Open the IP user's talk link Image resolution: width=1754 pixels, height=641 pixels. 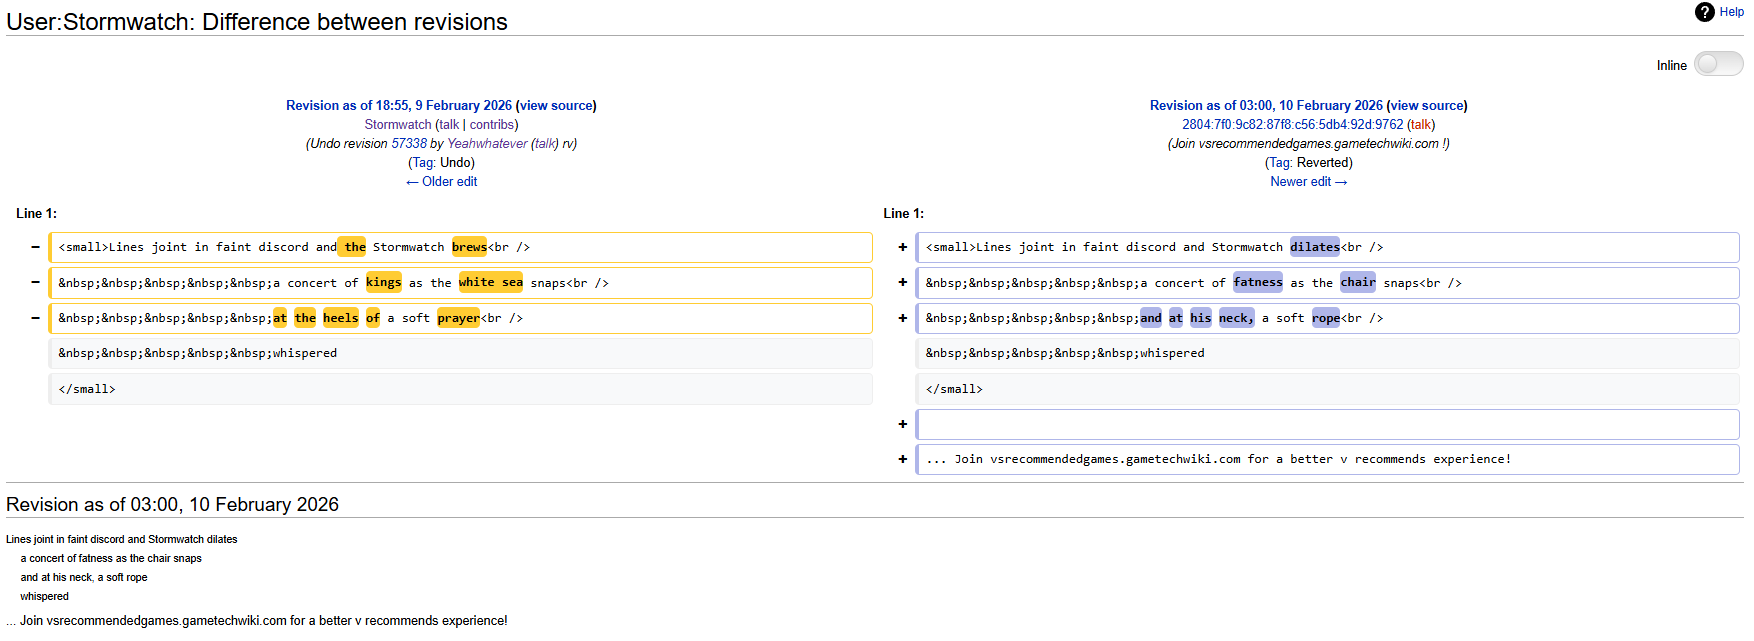click(1421, 124)
